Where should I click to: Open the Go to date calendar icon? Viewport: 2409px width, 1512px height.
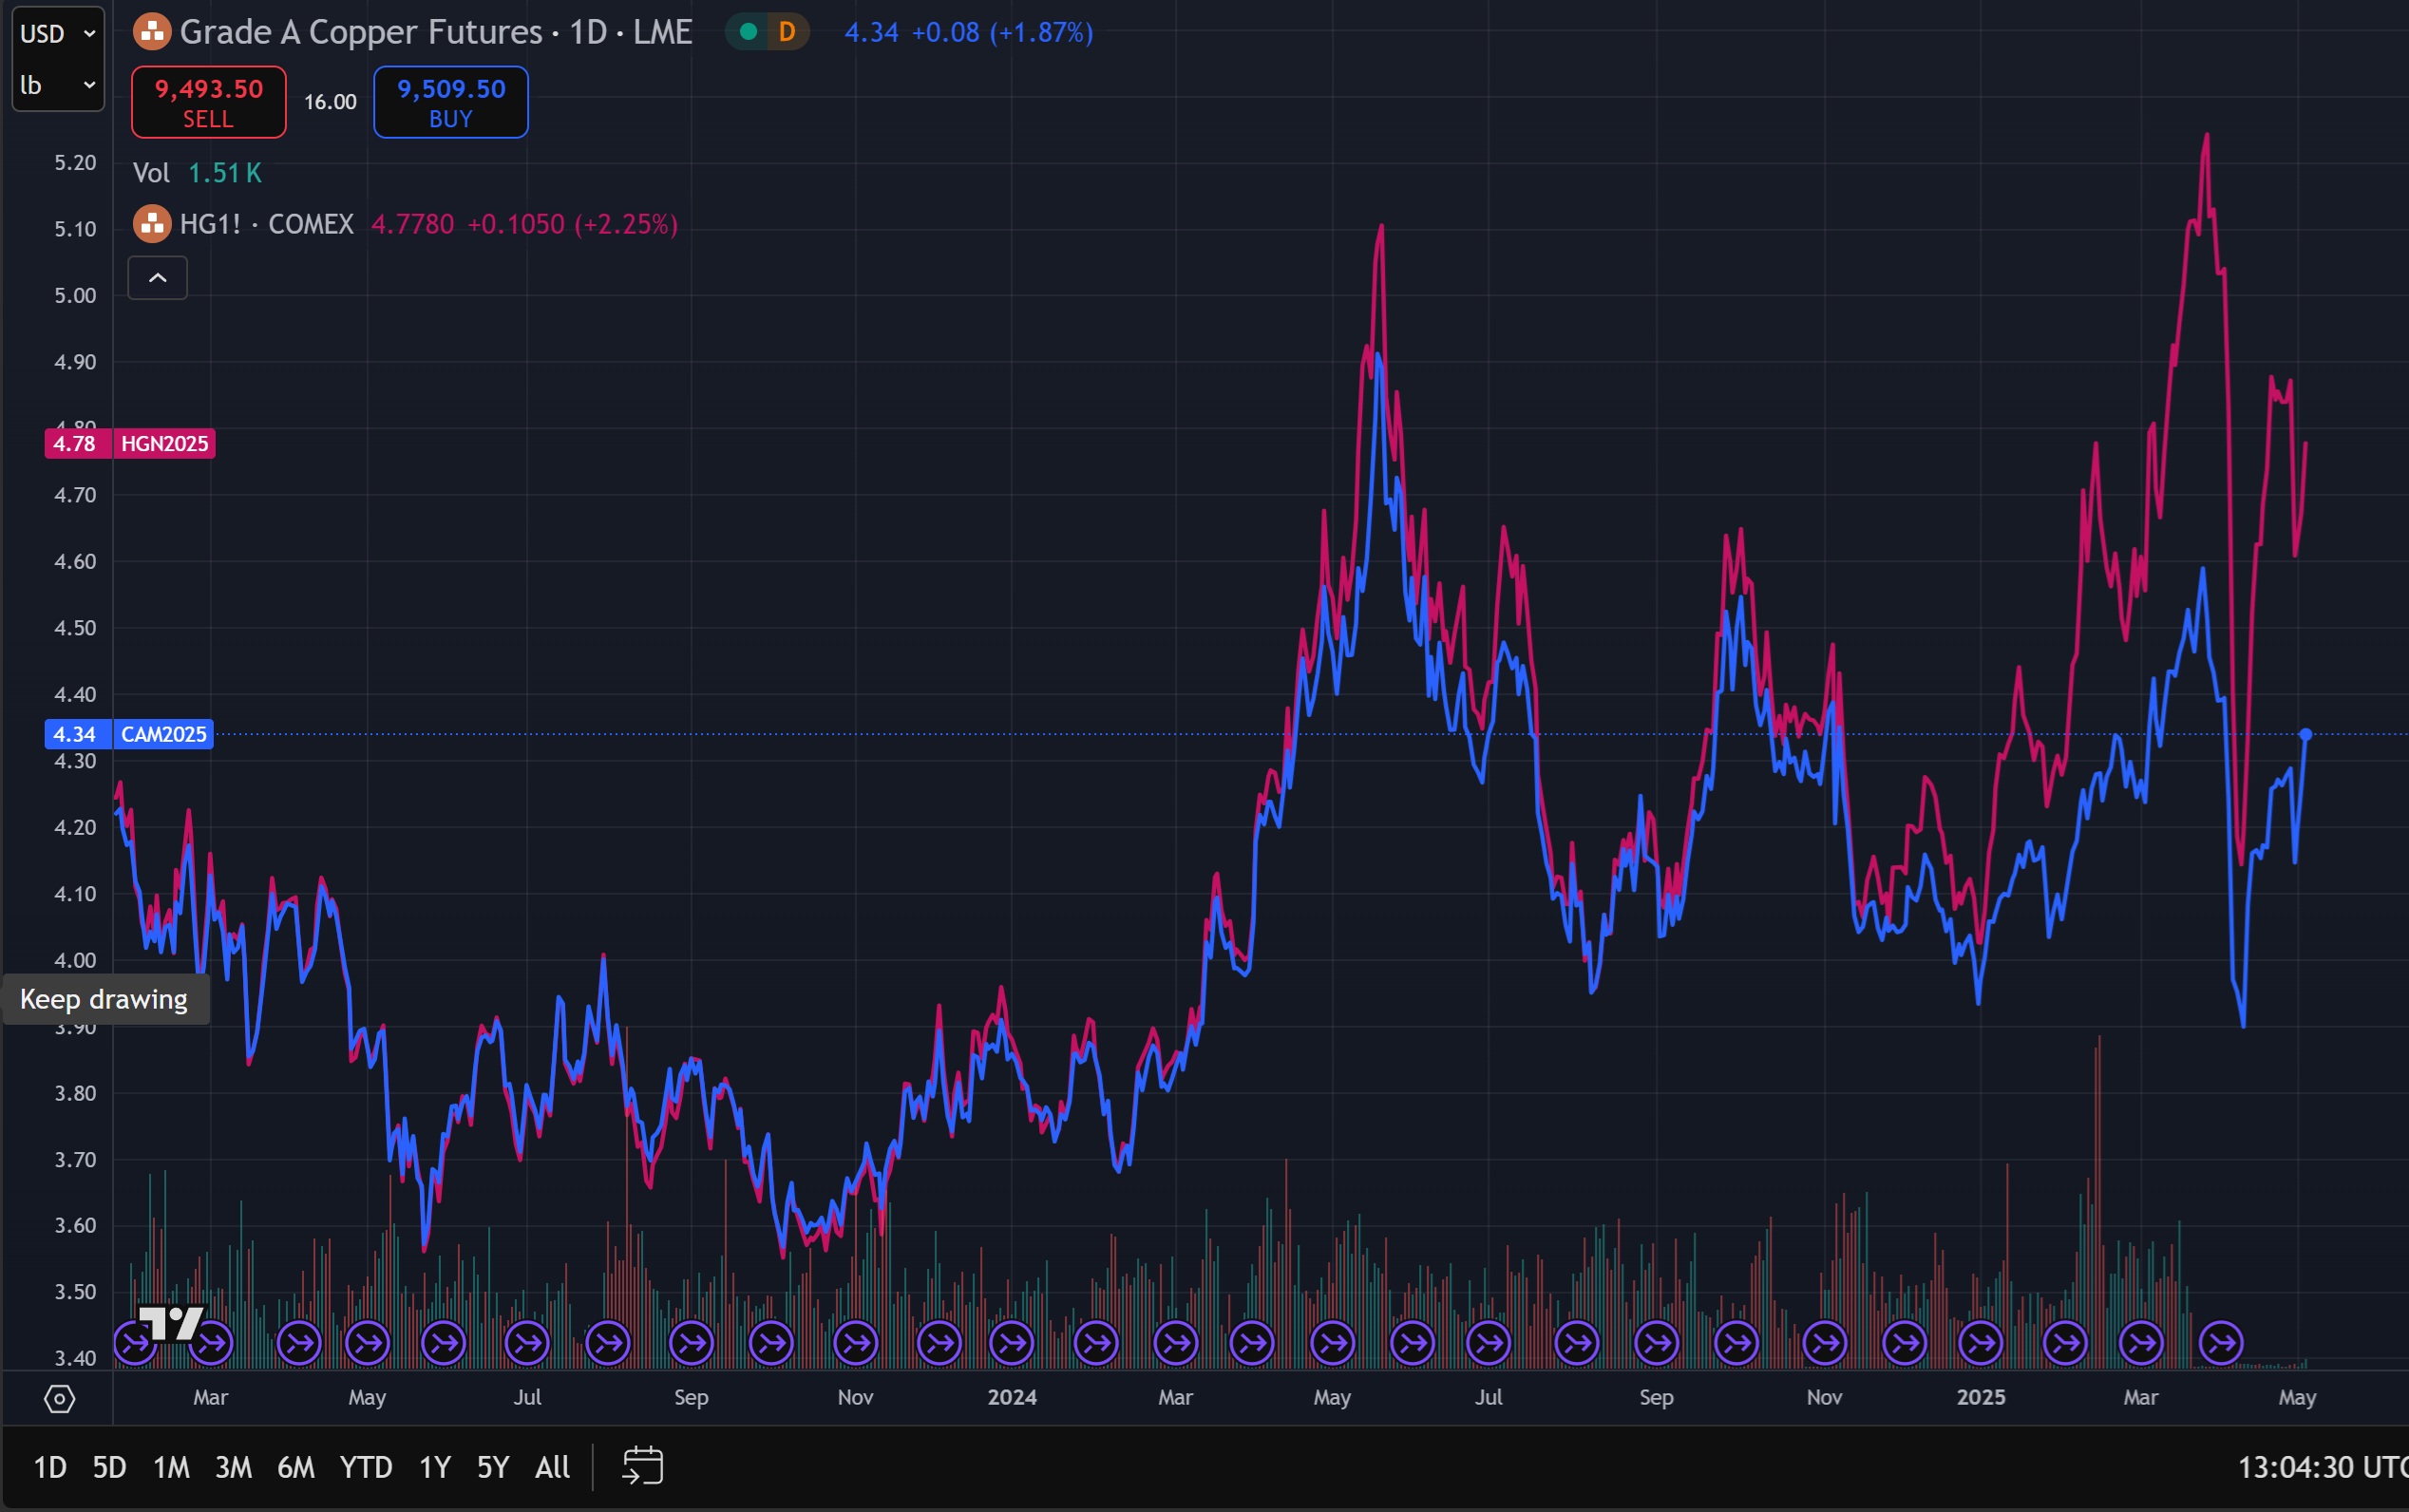coord(642,1466)
